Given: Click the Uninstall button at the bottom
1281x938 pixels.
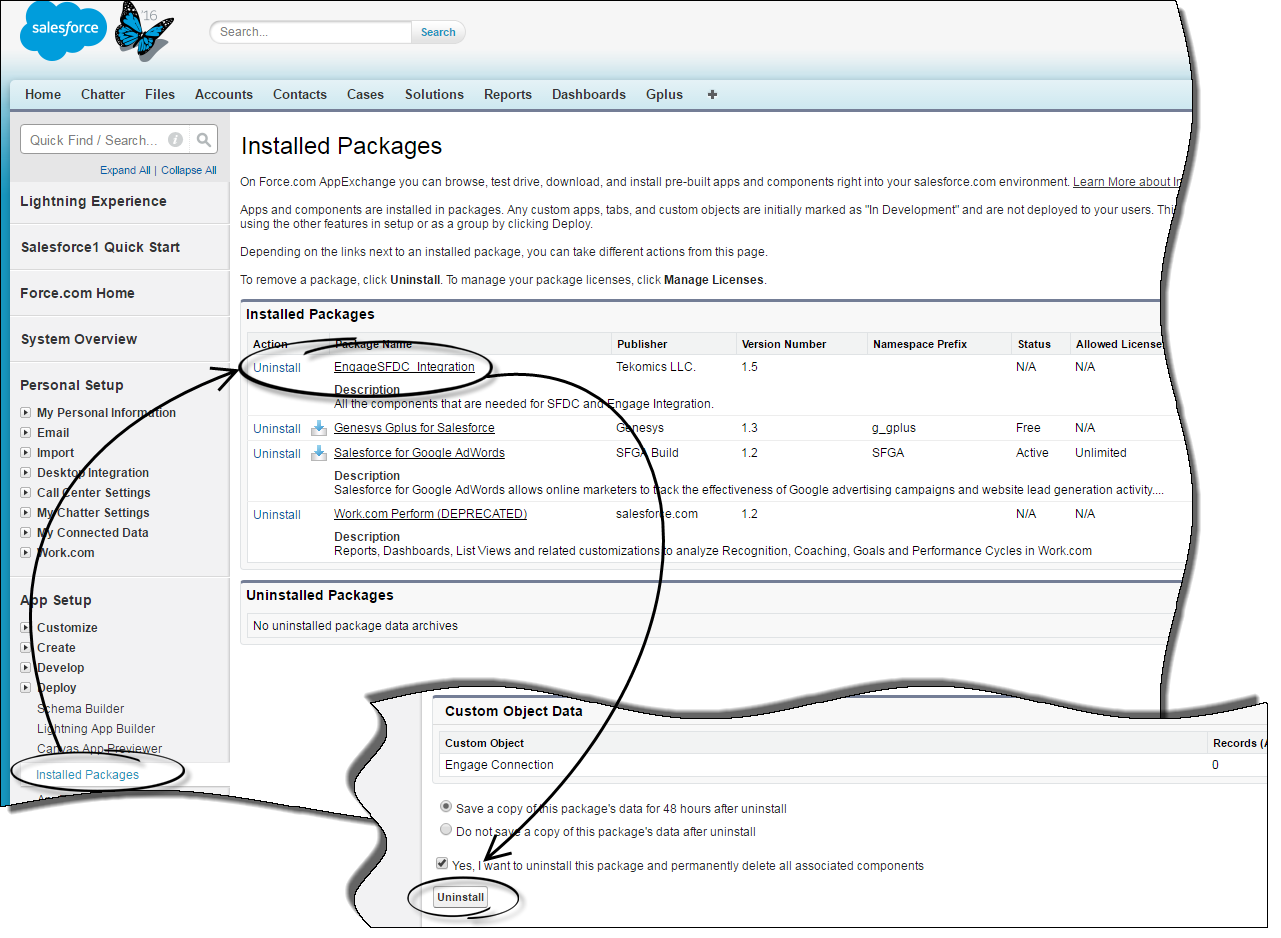Looking at the screenshot, I should [460, 897].
